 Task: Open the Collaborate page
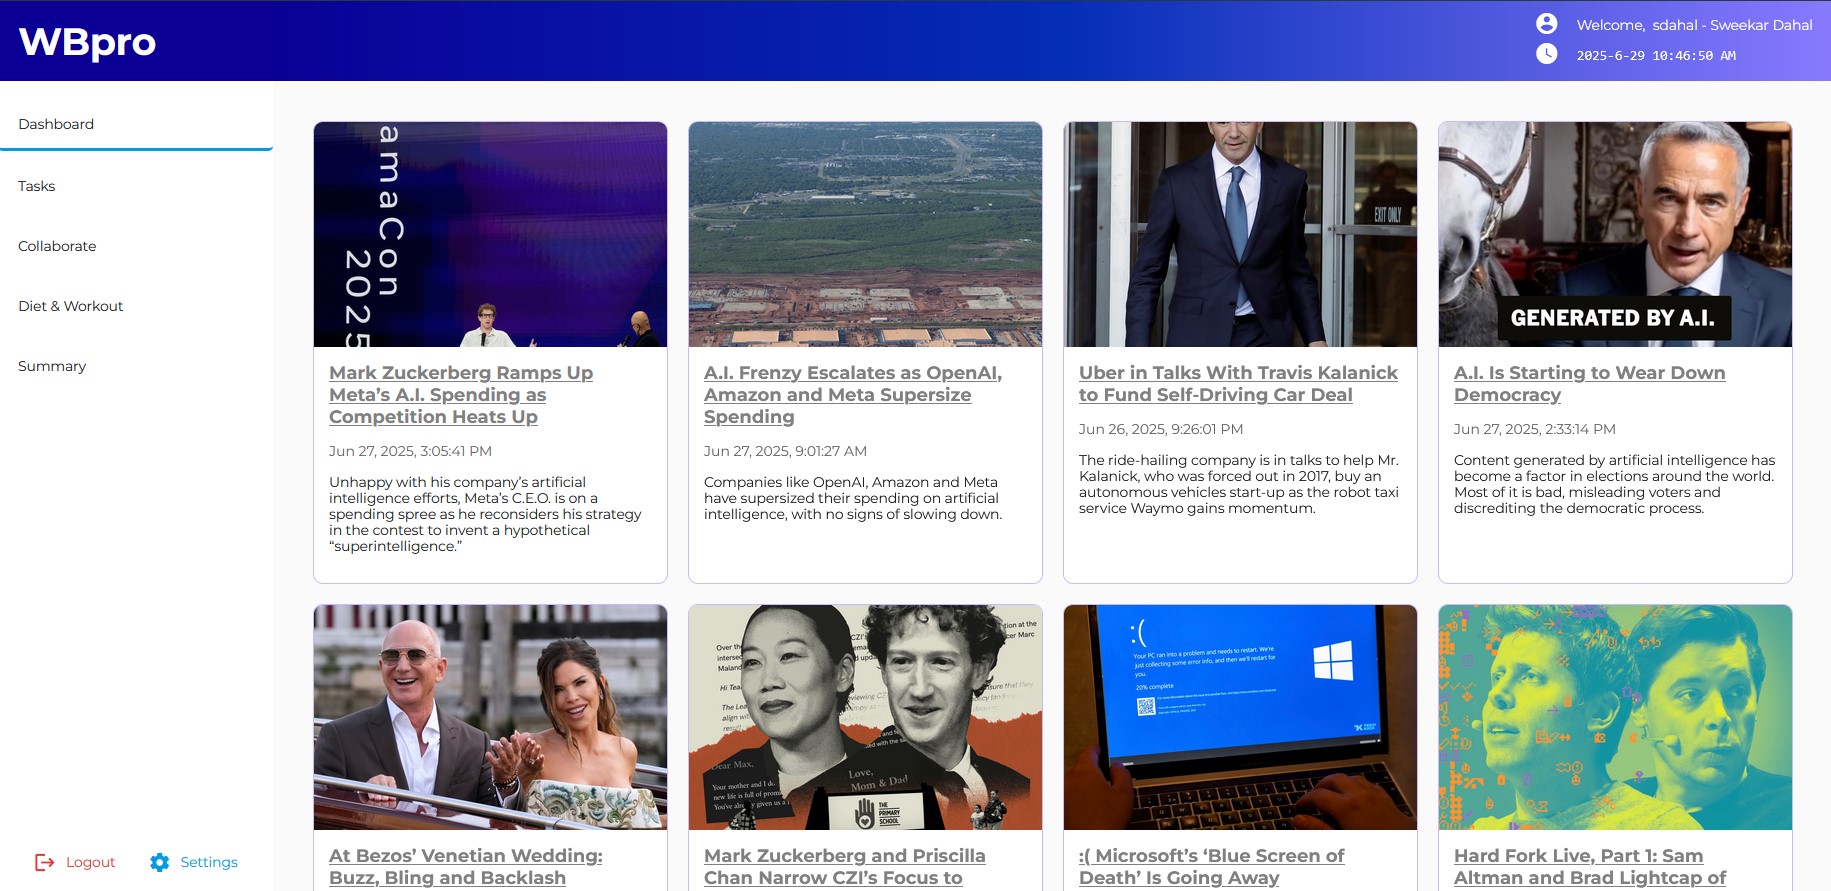(57, 246)
